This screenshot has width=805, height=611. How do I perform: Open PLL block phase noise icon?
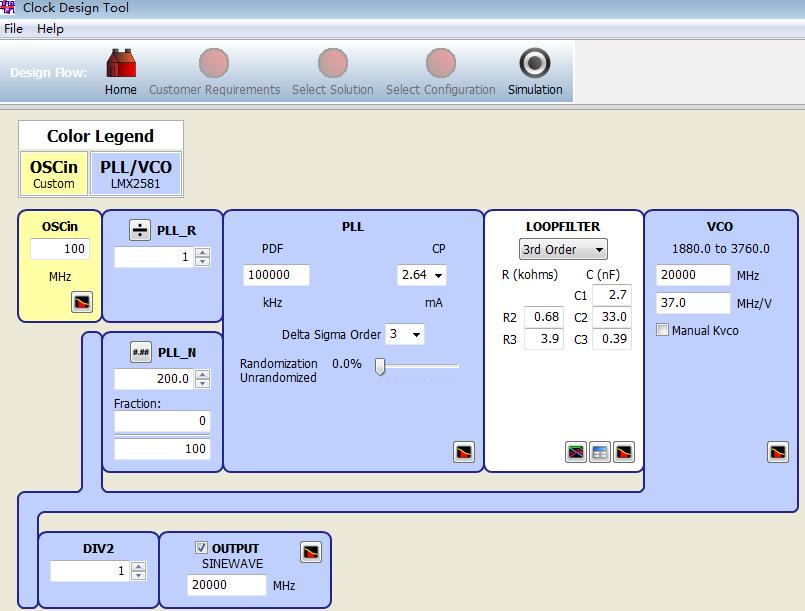[464, 452]
